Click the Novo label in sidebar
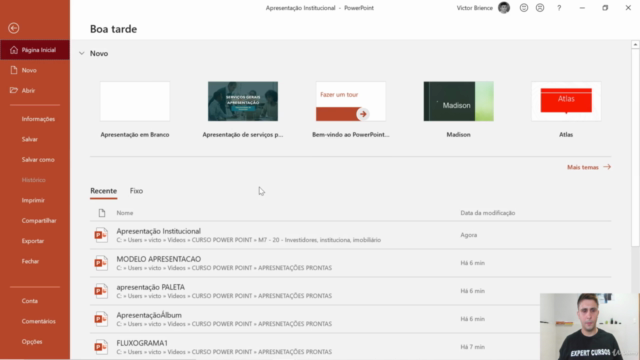This screenshot has width=640, height=360. pyautogui.click(x=29, y=70)
